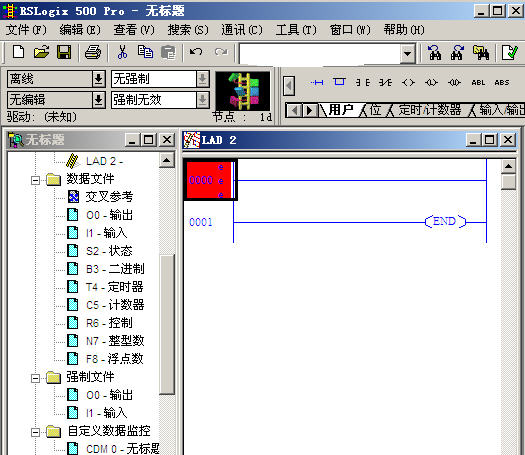The image size is (525, 455).
Task: Click the LAD 2 window scroll-up arrow
Action: (509, 166)
